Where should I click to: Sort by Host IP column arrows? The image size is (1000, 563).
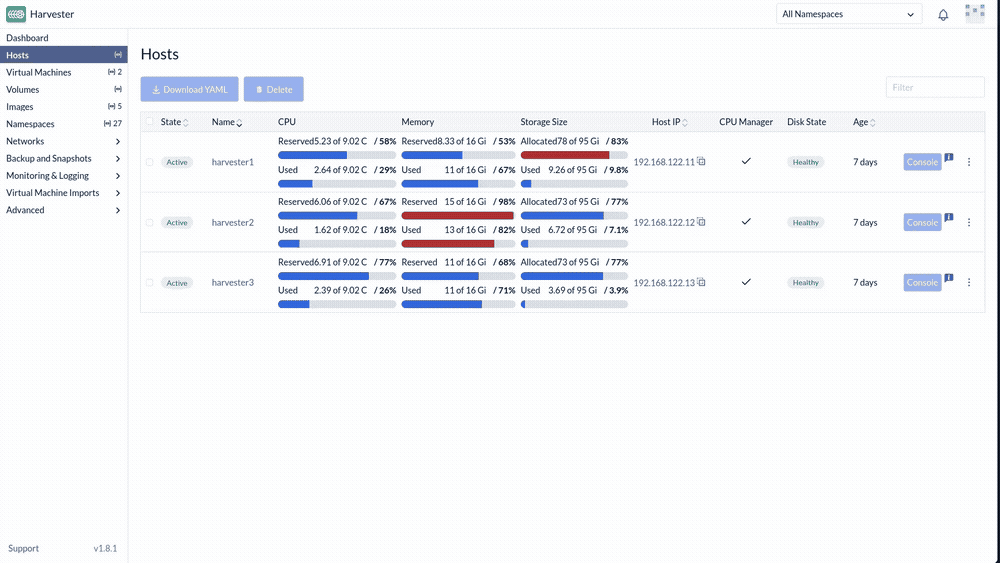pos(685,122)
